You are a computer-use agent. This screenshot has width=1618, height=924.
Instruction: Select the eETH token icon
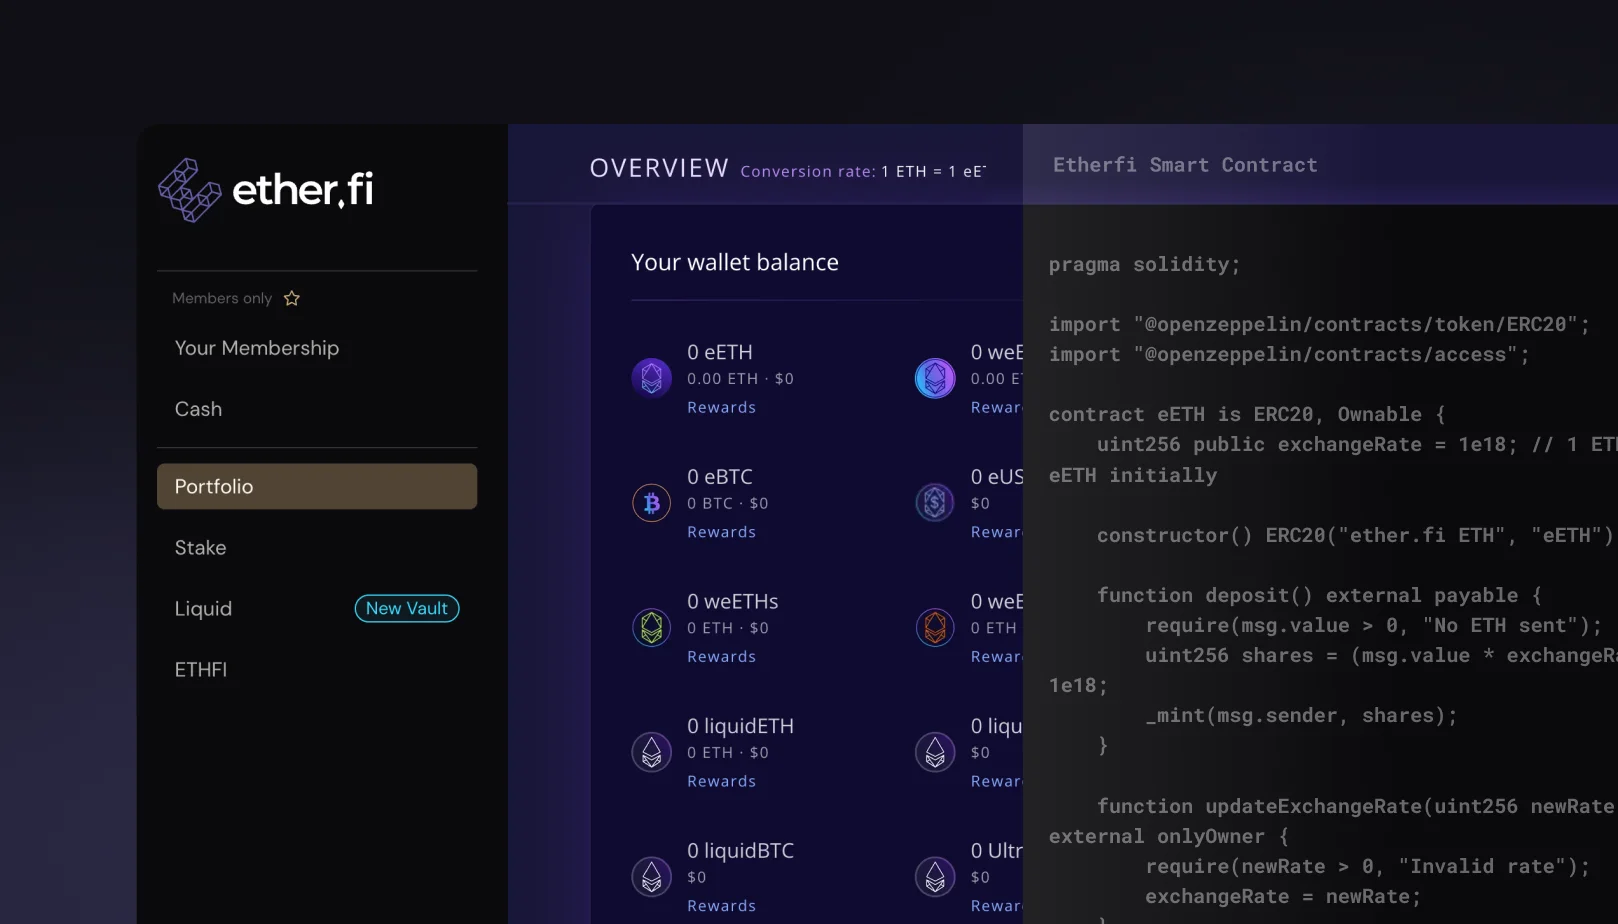pyautogui.click(x=651, y=378)
